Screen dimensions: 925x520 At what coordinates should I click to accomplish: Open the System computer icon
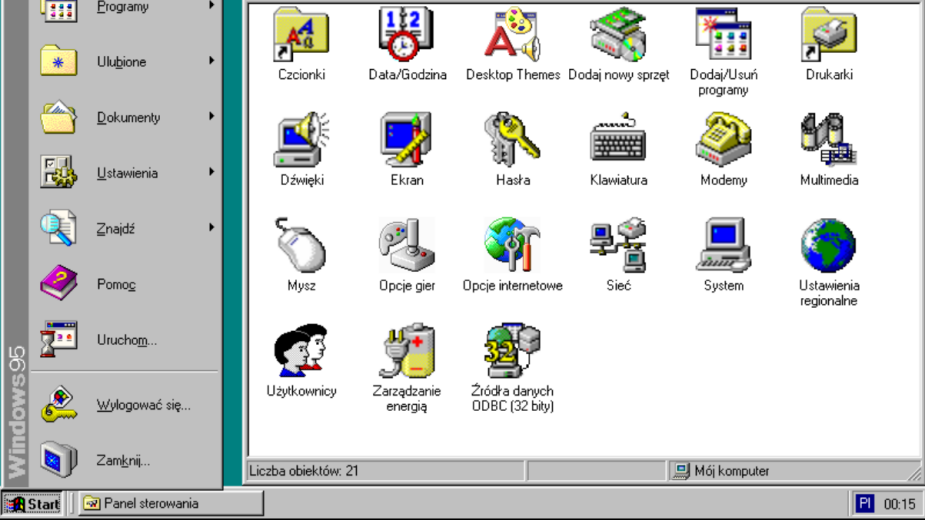[723, 246]
